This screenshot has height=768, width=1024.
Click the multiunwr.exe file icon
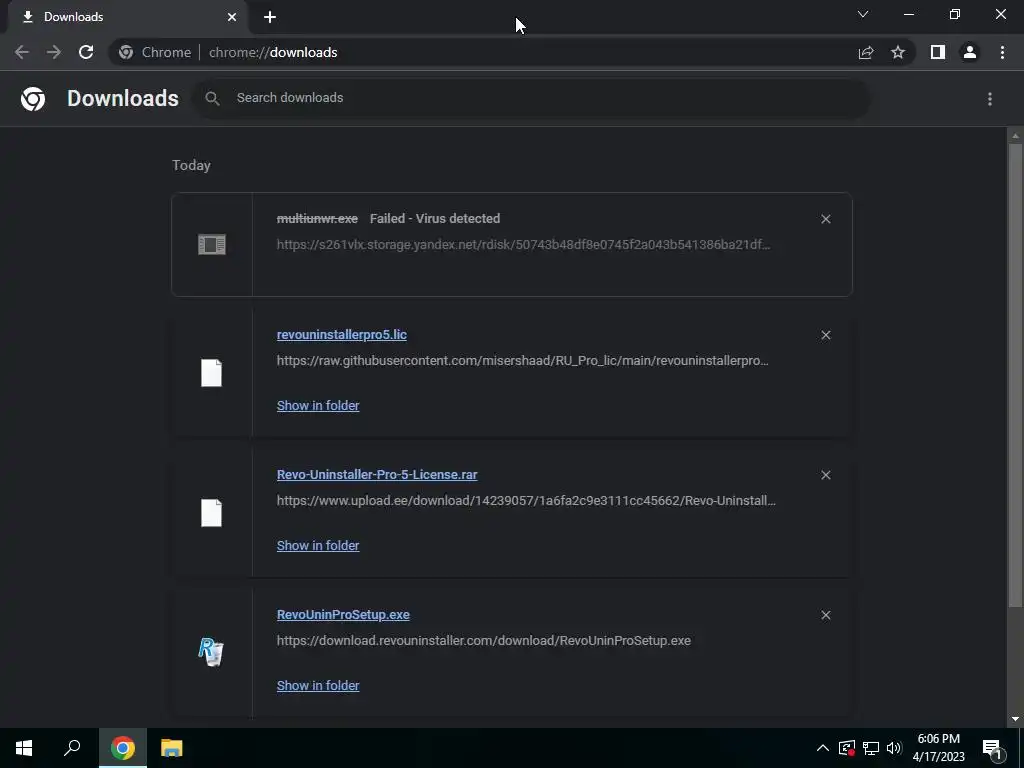tap(212, 244)
